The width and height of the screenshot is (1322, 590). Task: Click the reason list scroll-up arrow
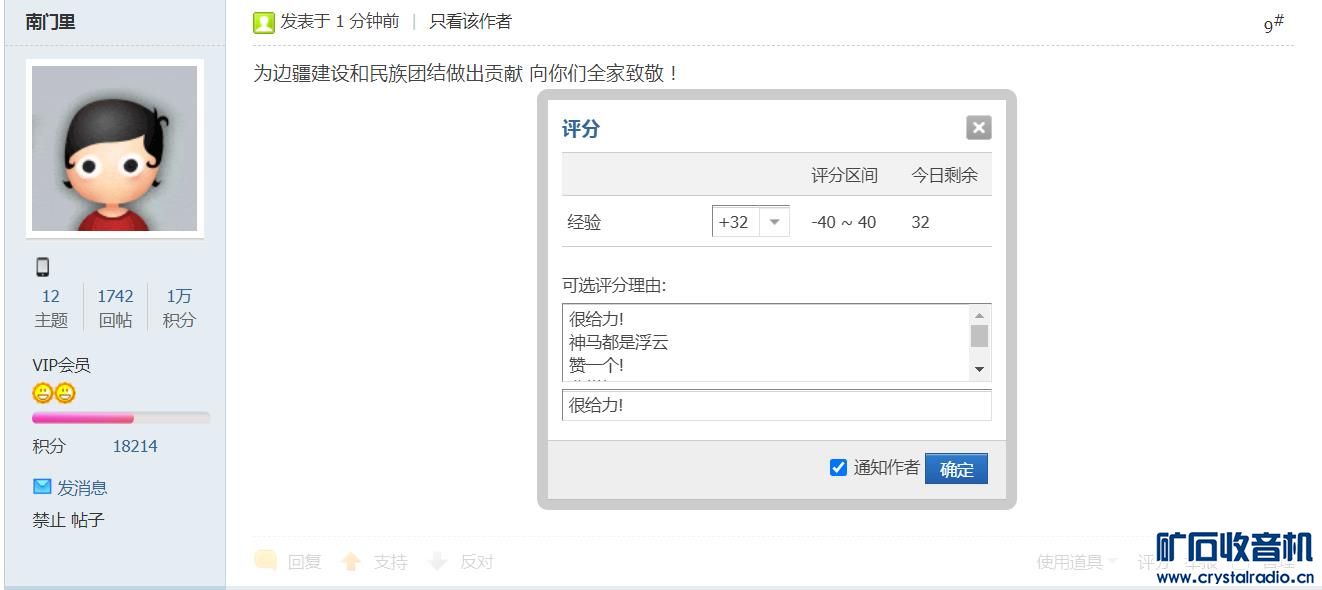tap(979, 315)
